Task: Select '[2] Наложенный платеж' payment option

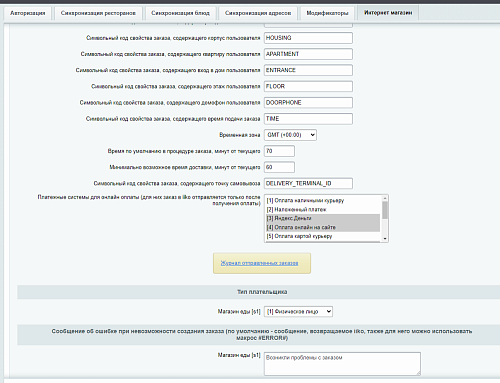Action: pyautogui.click(x=323, y=209)
